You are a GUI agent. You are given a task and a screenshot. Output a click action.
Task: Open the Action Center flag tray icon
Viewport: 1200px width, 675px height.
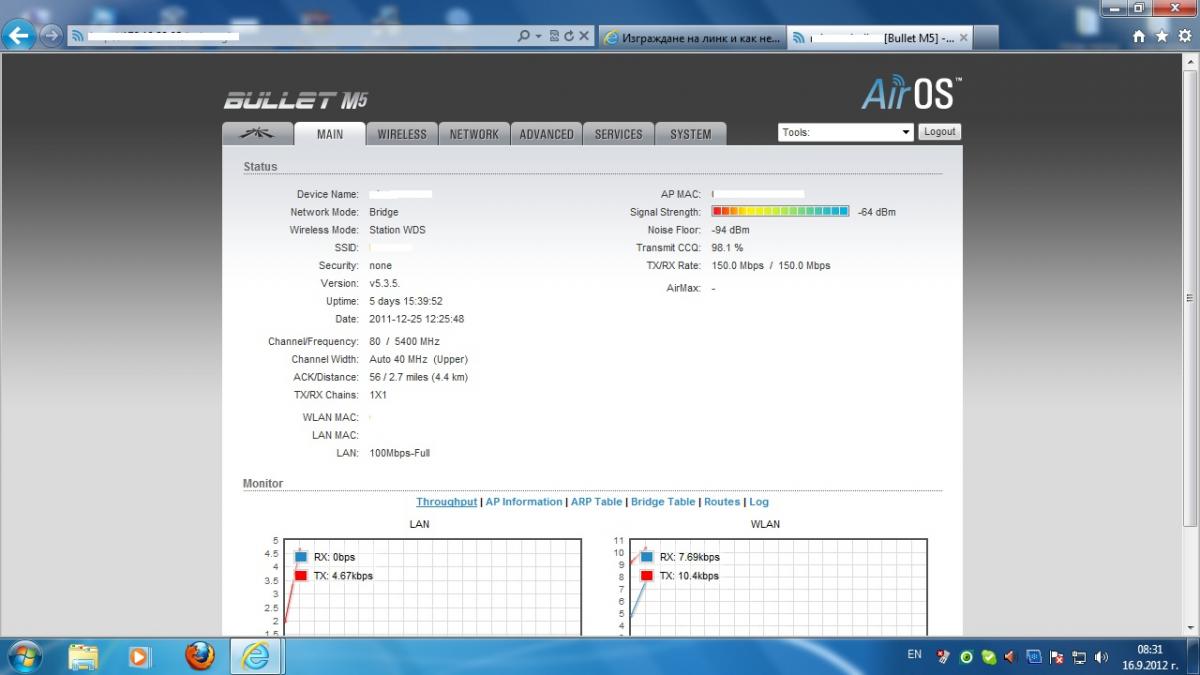point(1056,657)
